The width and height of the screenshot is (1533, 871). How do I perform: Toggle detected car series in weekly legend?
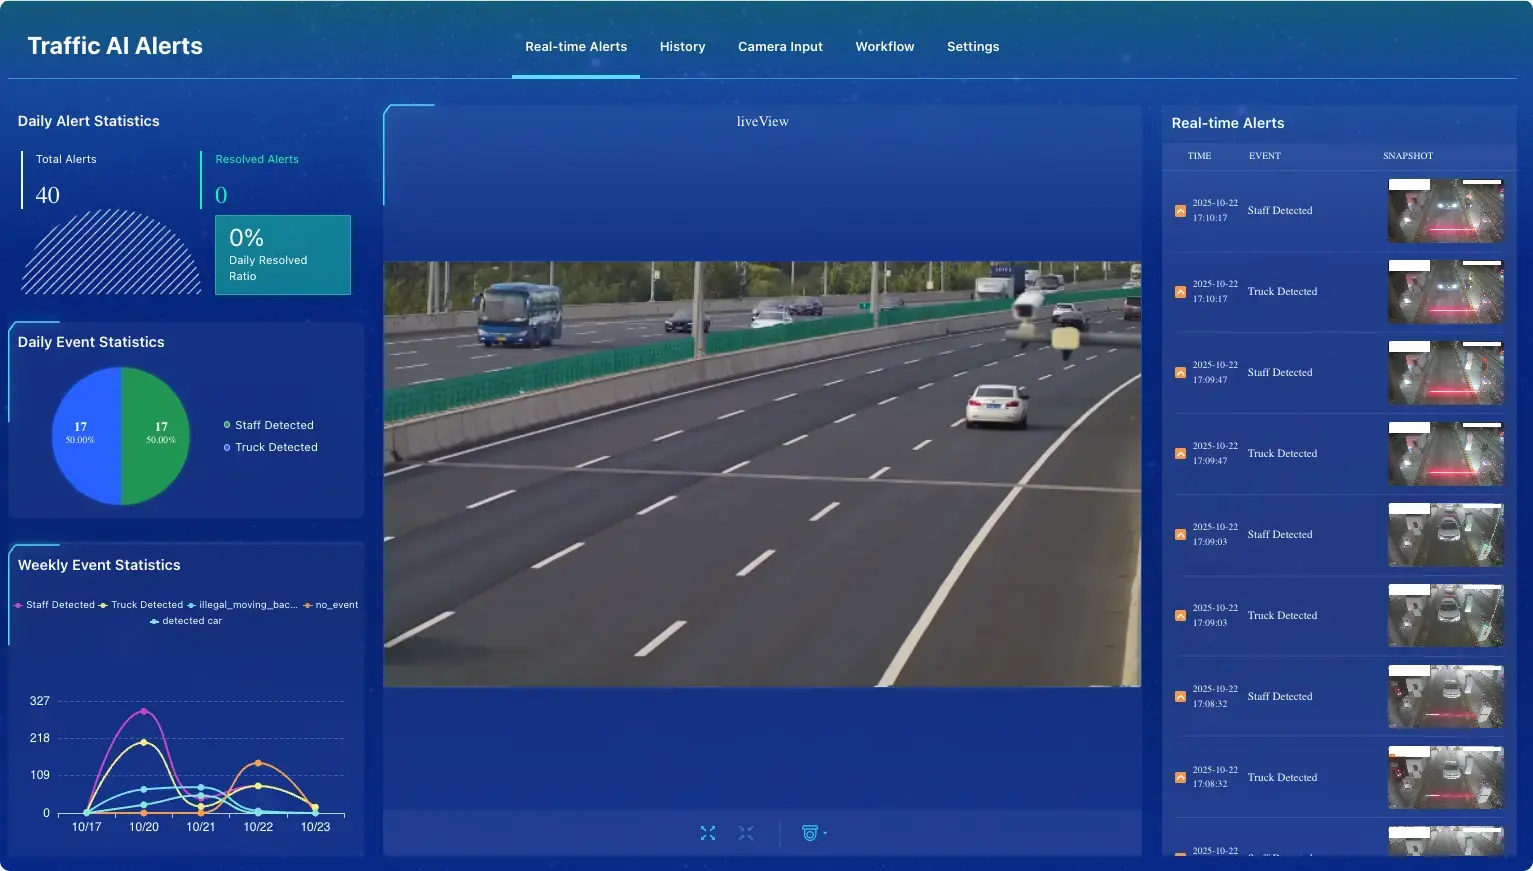click(x=186, y=621)
